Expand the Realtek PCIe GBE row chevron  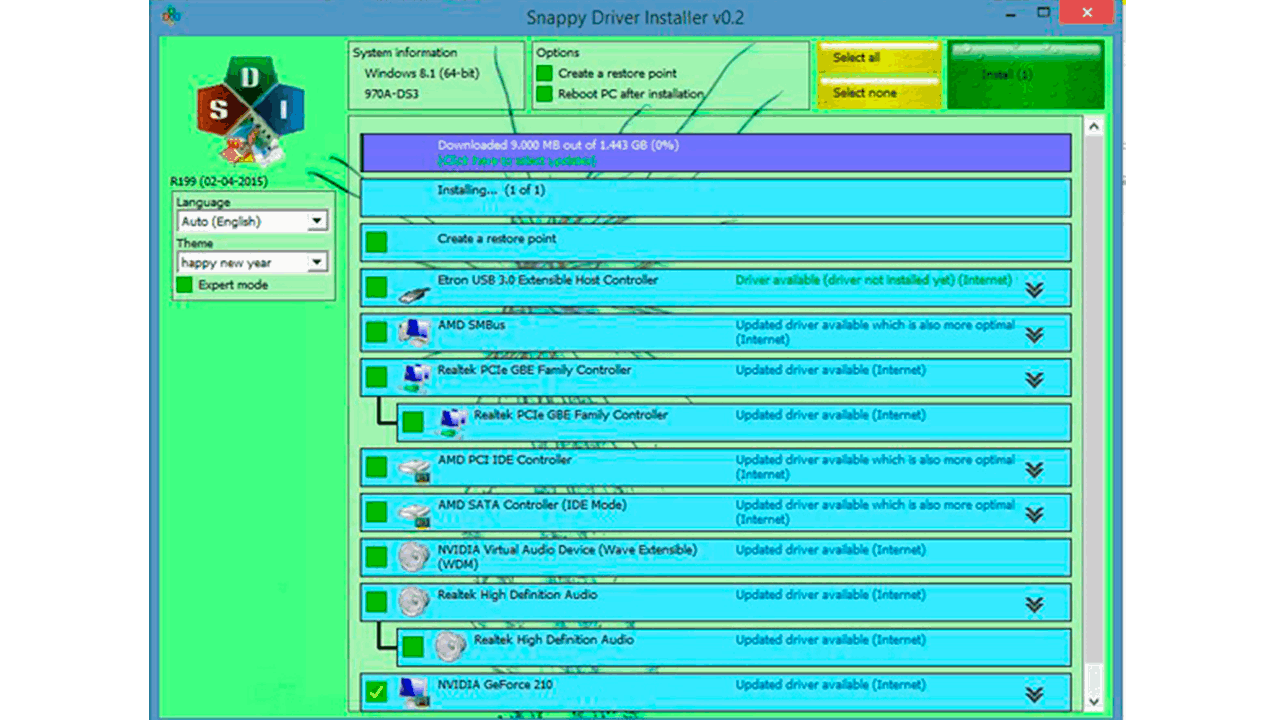coord(1034,380)
